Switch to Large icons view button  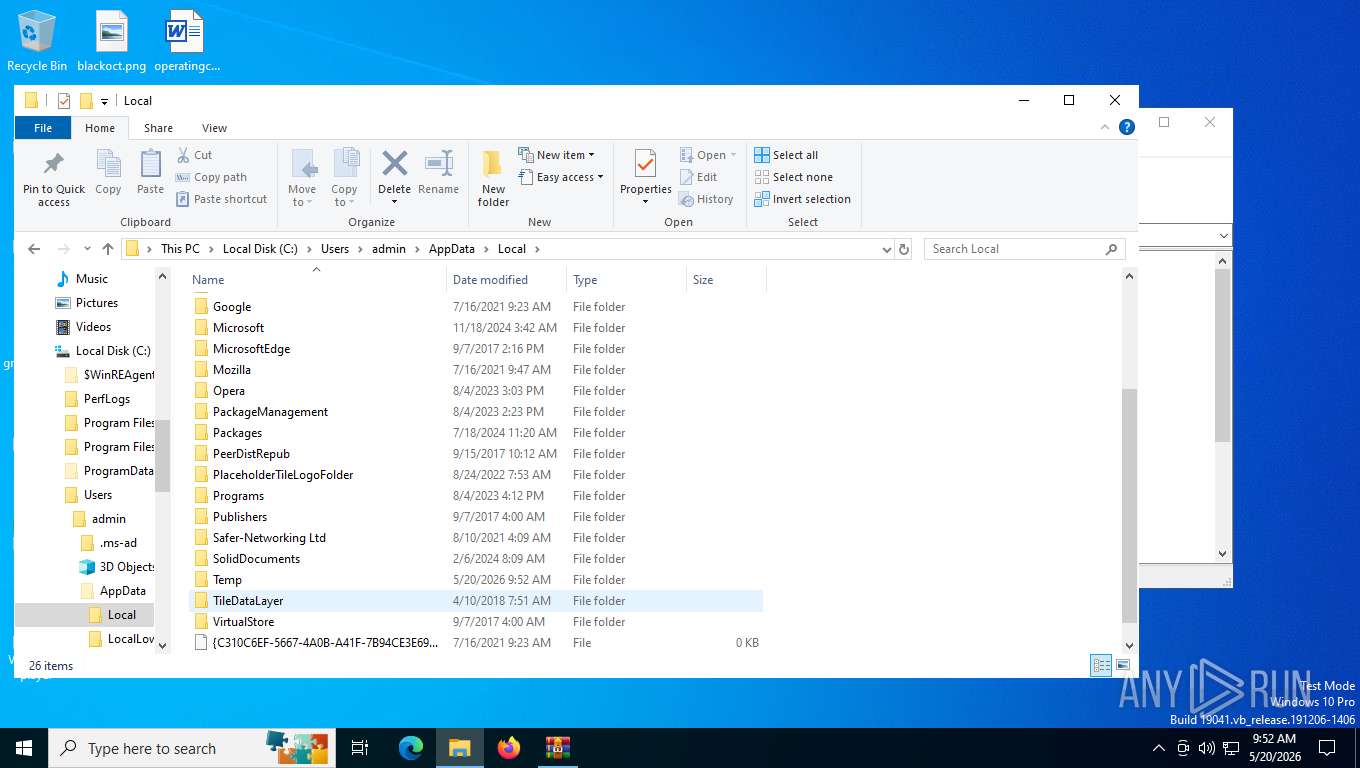tap(1123, 665)
